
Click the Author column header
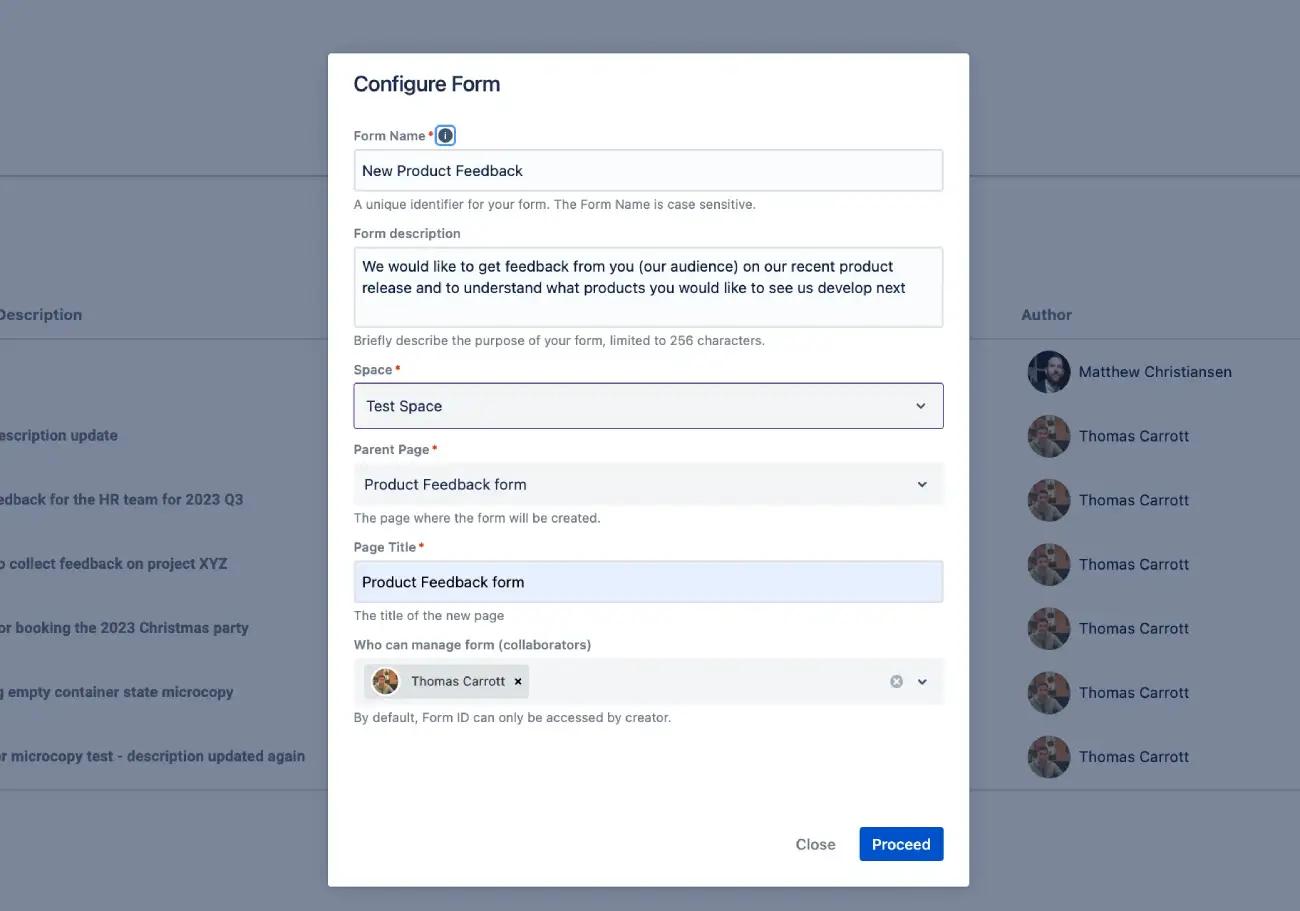click(1046, 314)
